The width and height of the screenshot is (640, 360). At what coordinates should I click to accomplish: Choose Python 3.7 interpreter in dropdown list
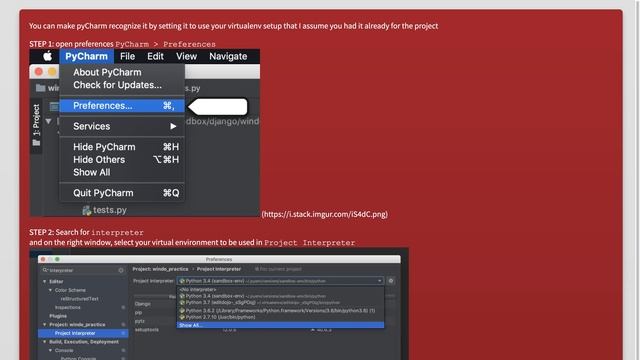coord(280,302)
